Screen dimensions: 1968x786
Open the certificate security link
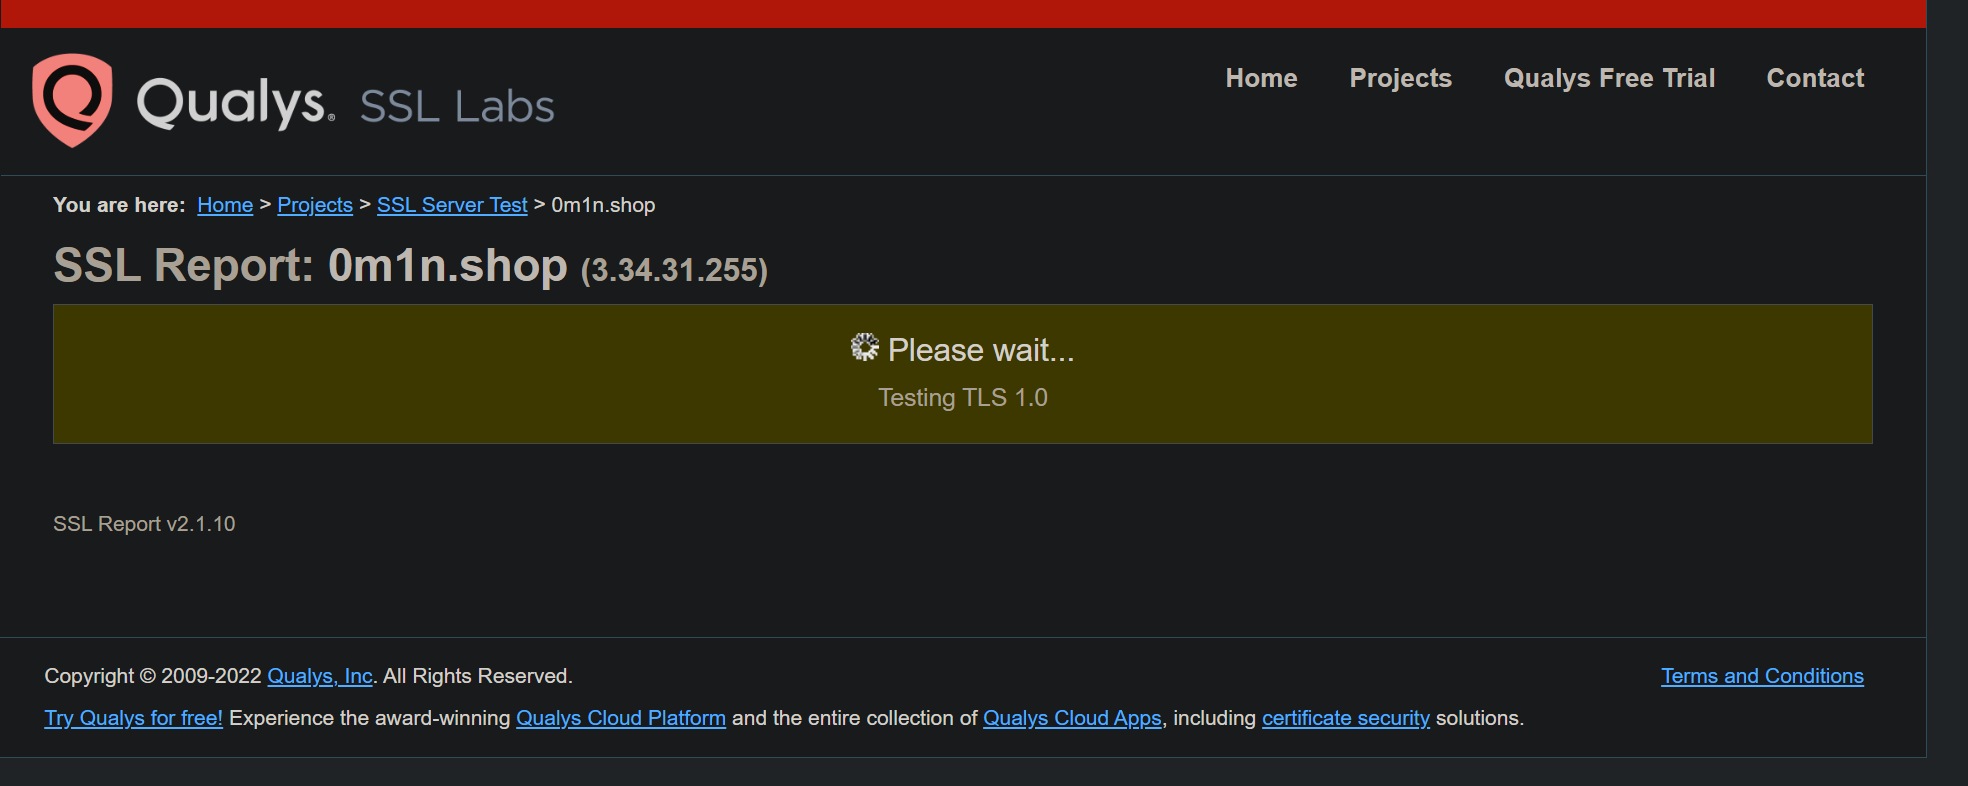click(1346, 719)
